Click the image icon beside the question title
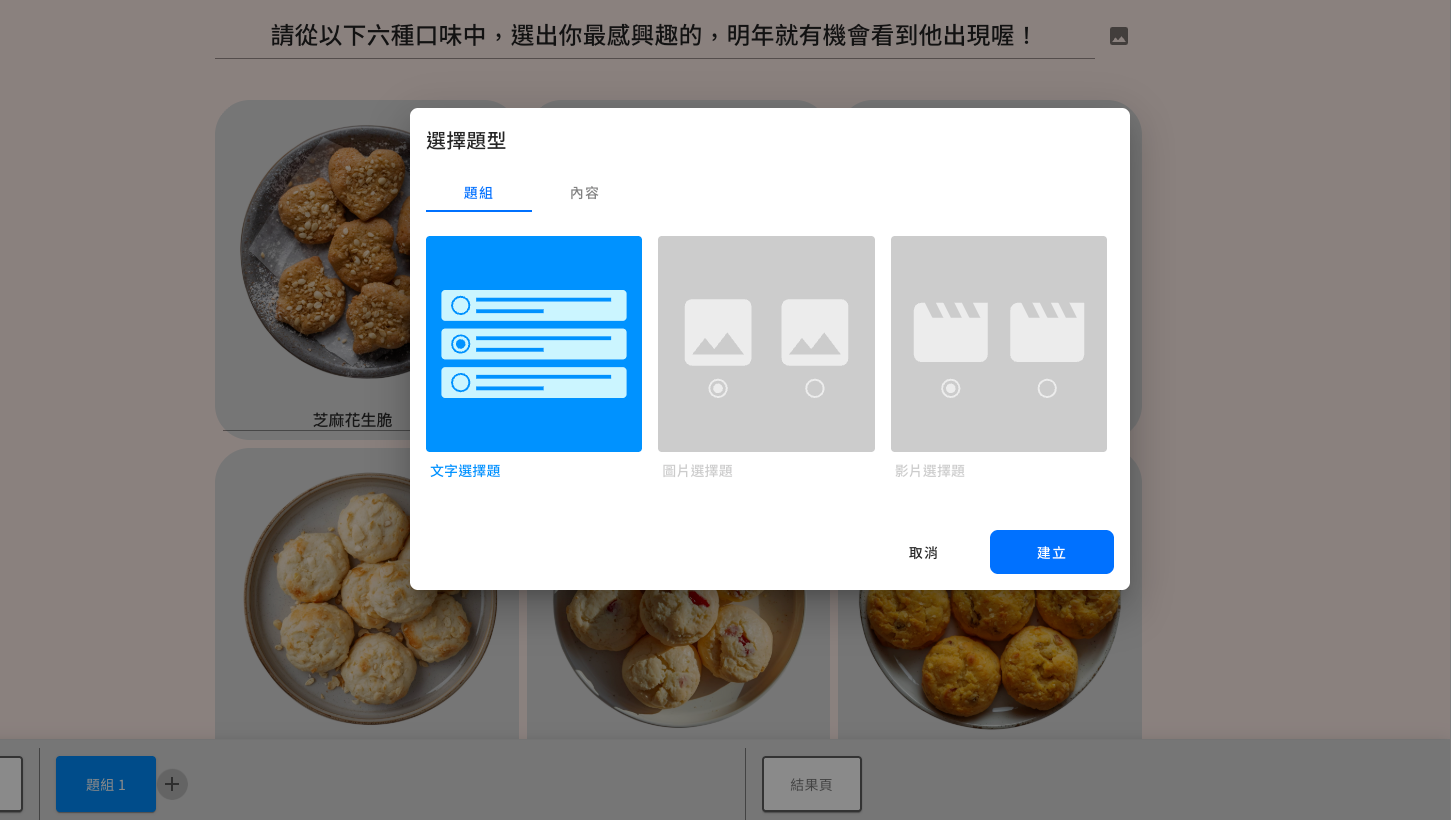 pos(1119,36)
